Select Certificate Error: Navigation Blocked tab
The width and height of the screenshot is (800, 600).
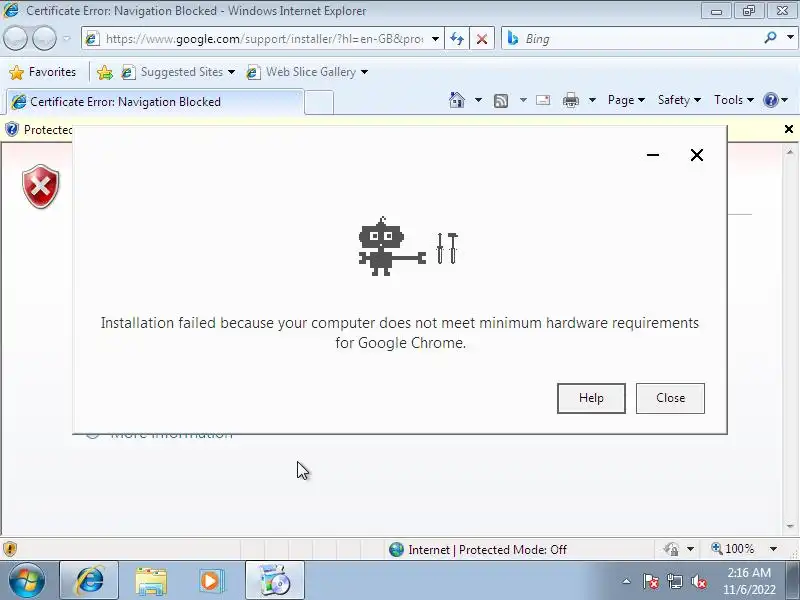point(155,102)
